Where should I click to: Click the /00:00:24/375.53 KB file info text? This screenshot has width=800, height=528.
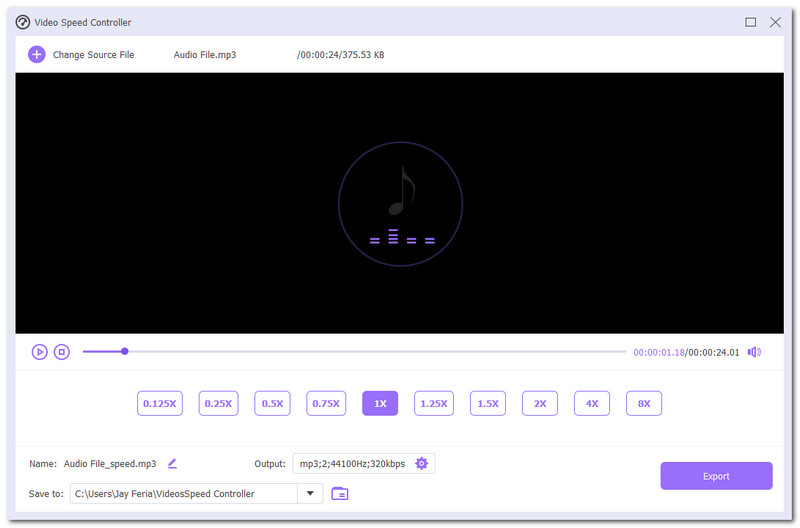pyautogui.click(x=340, y=55)
